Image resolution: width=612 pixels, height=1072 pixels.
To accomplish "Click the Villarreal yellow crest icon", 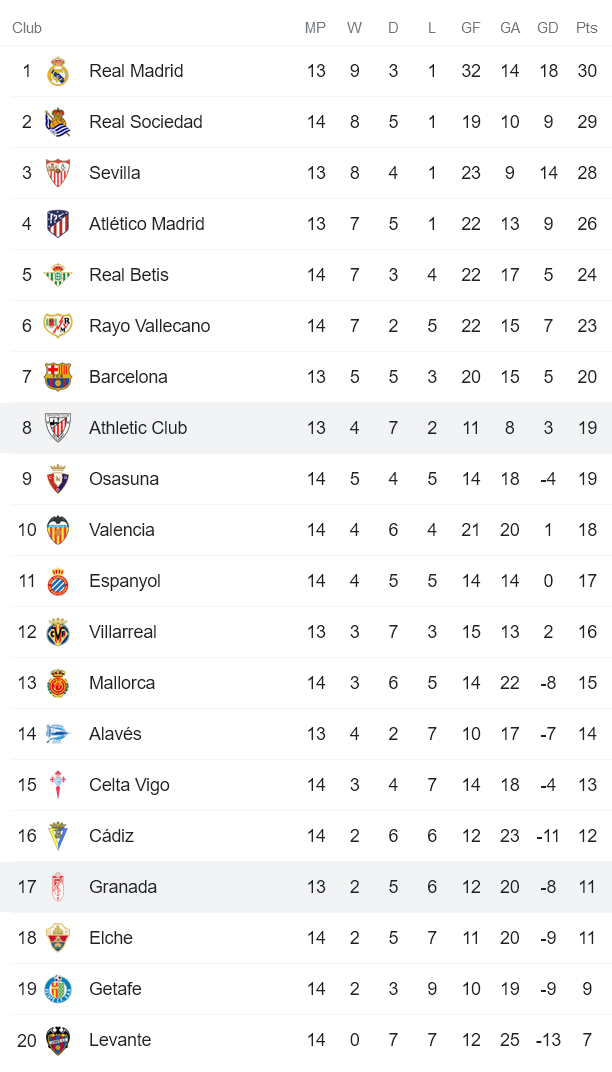I will (58, 632).
